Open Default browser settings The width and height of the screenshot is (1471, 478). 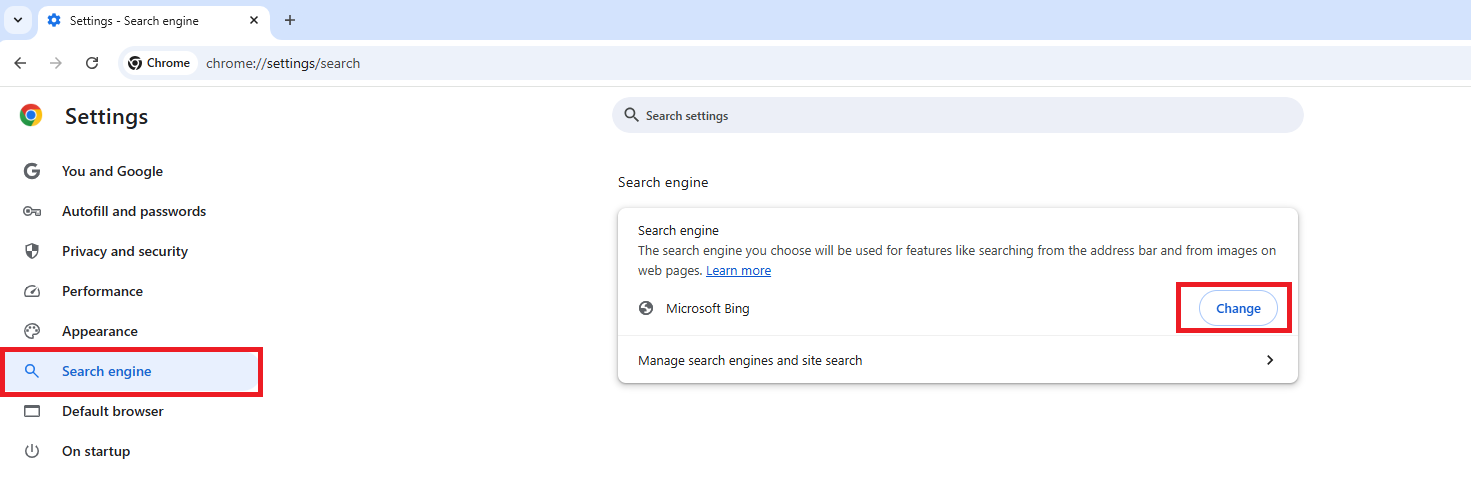click(112, 411)
